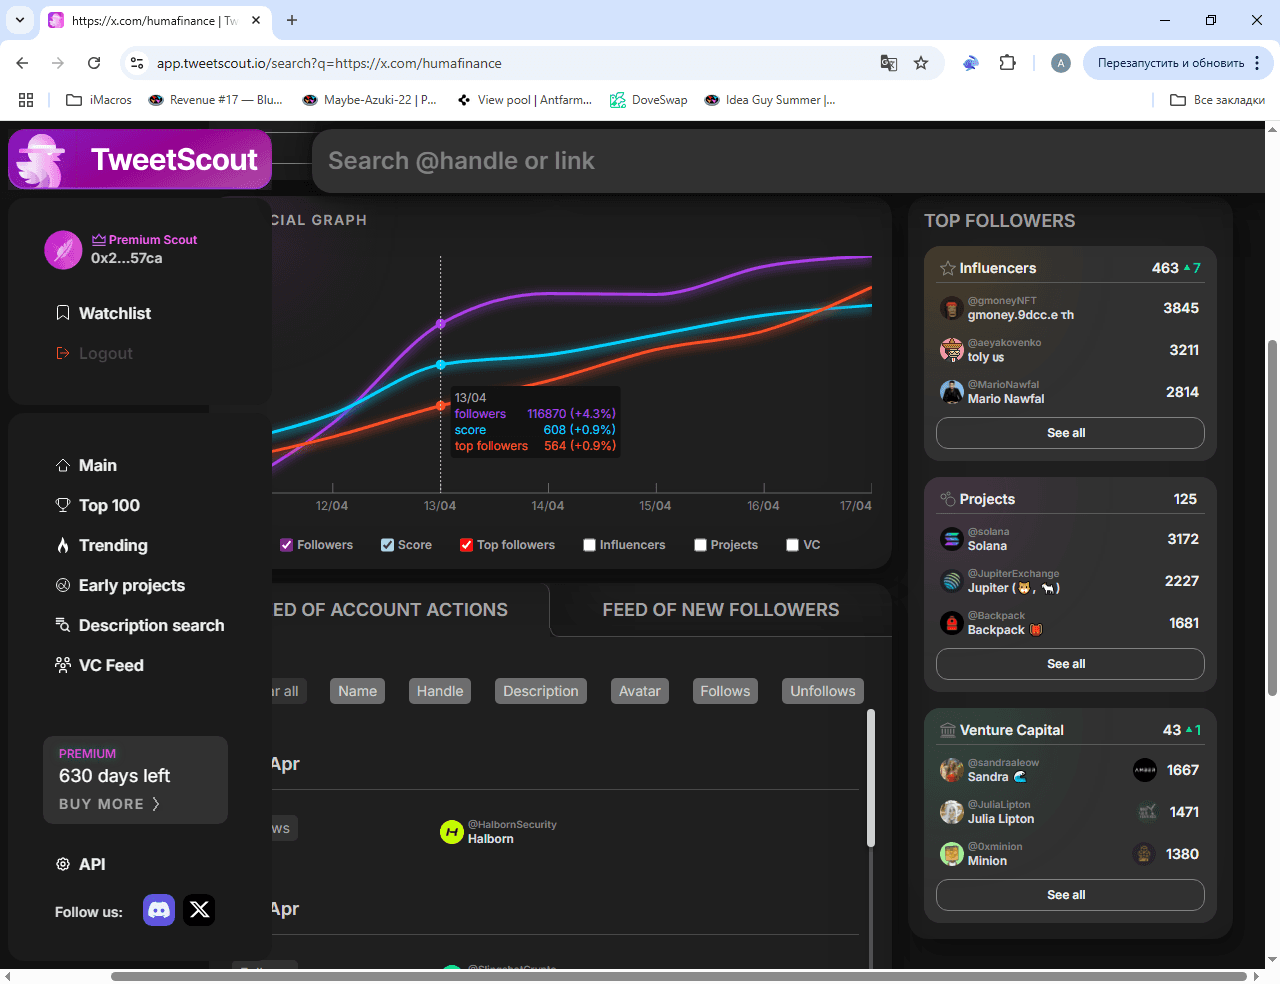Click the Influencers star icon
This screenshot has height=984, width=1280.
pos(947,268)
